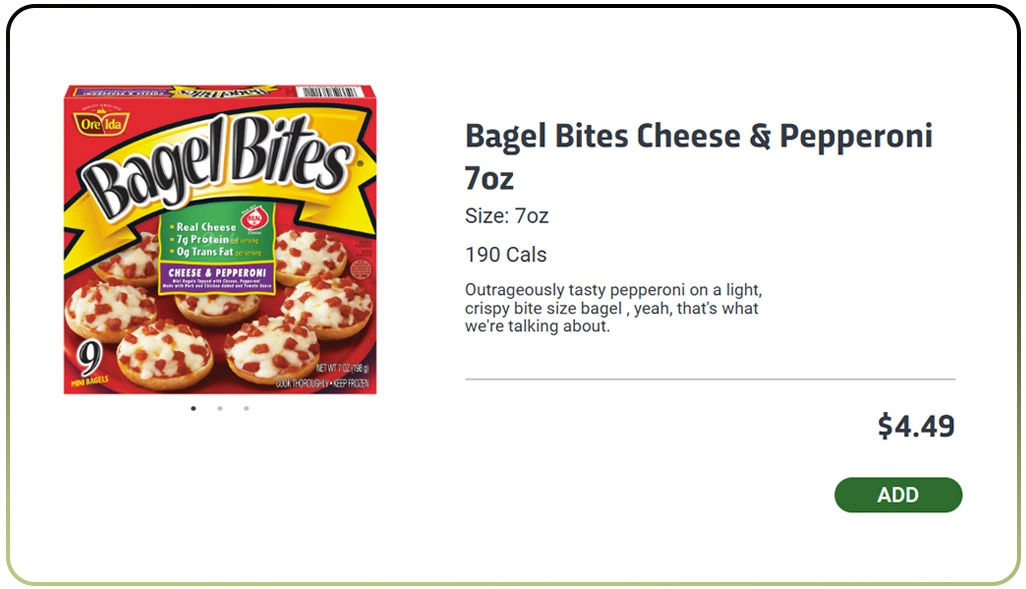Click the Size: 7oz label
1026x589 pixels.
tap(506, 216)
